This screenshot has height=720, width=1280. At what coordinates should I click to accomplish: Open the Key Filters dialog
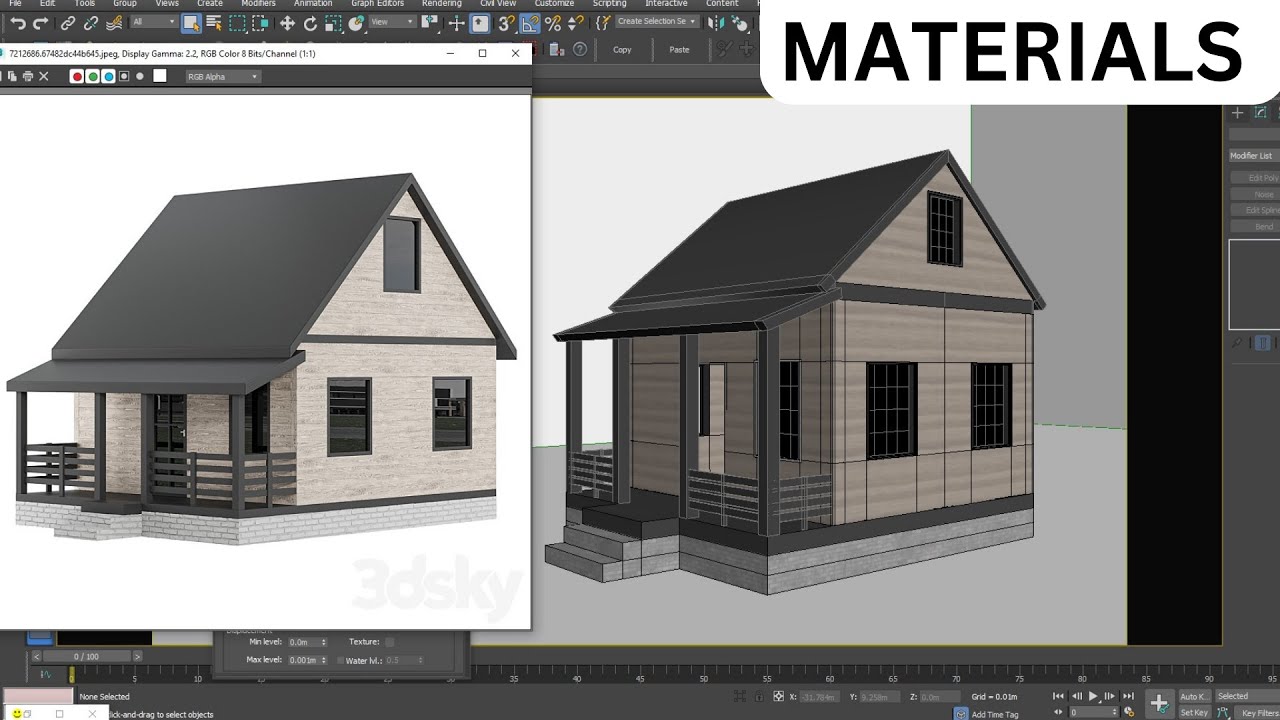[1259, 713]
